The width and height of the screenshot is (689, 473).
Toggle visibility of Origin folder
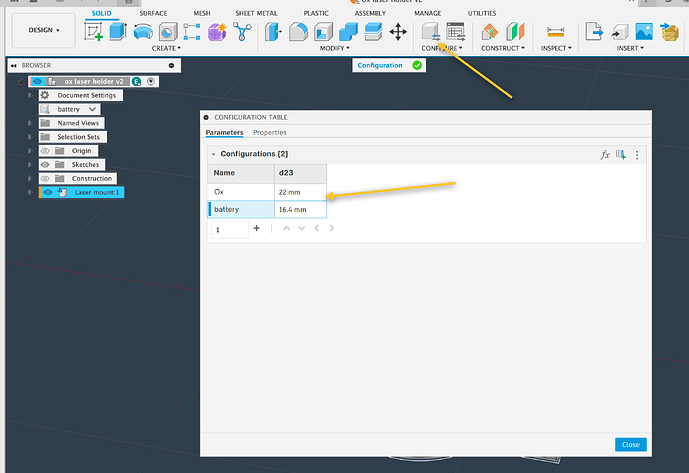point(45,150)
